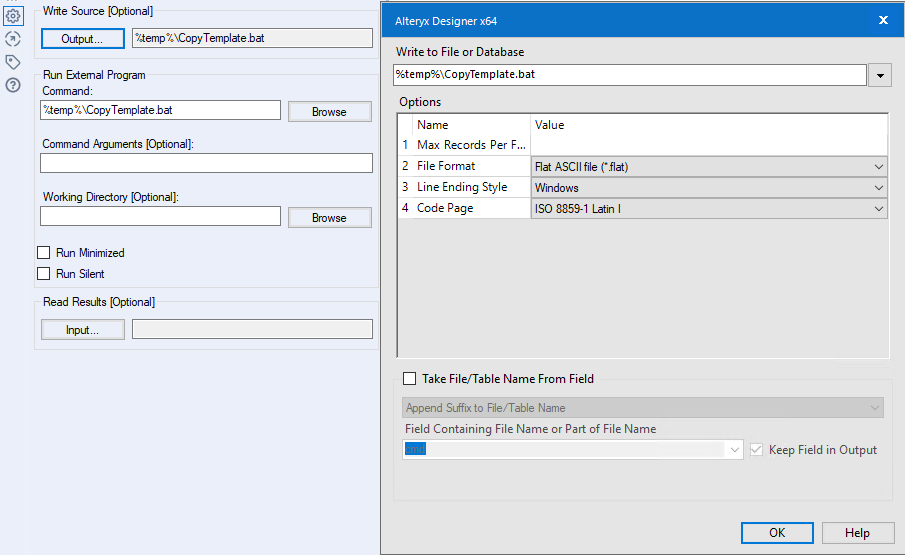Open the Write to File dropdown arrow

(880, 76)
